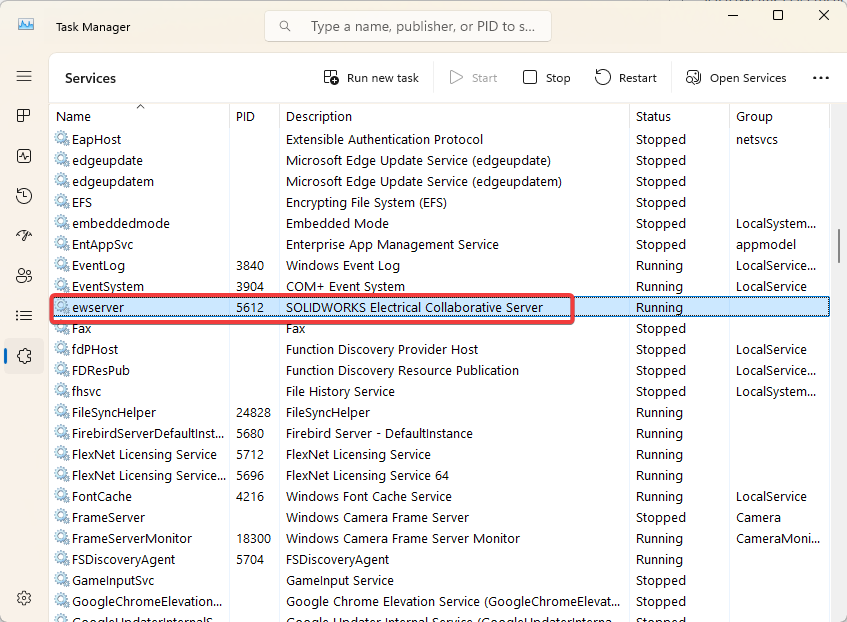This screenshot has height=622, width=847.
Task: Click the search magnifier icon
Action: (285, 26)
